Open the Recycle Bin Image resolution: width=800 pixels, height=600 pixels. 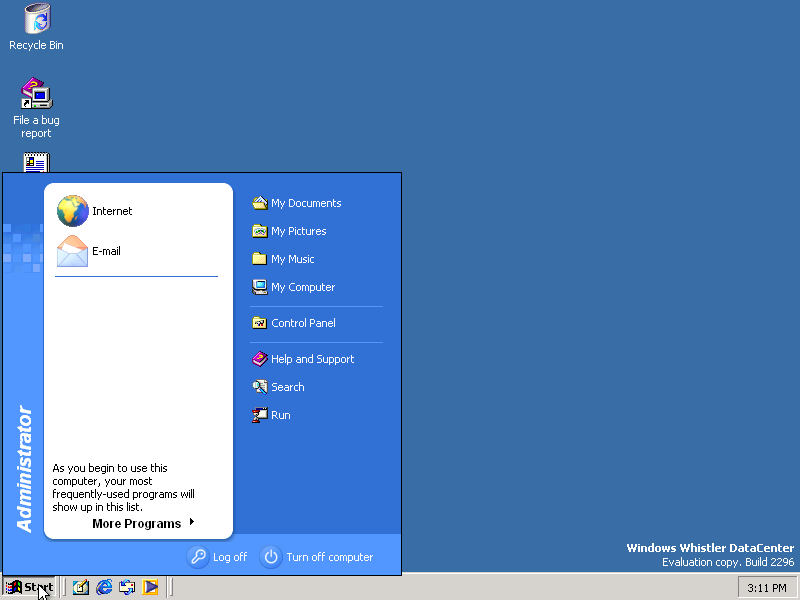[36, 22]
